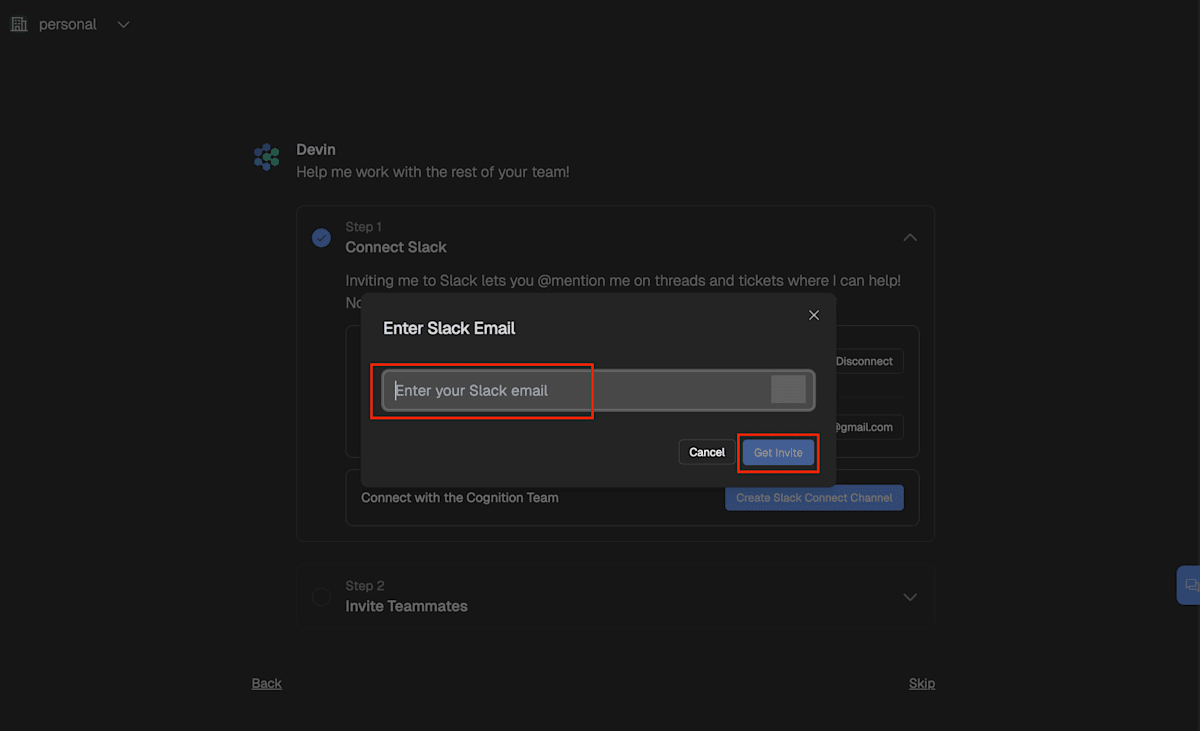Click the Devin logo icon
This screenshot has width=1200, height=731.
[x=267, y=157]
